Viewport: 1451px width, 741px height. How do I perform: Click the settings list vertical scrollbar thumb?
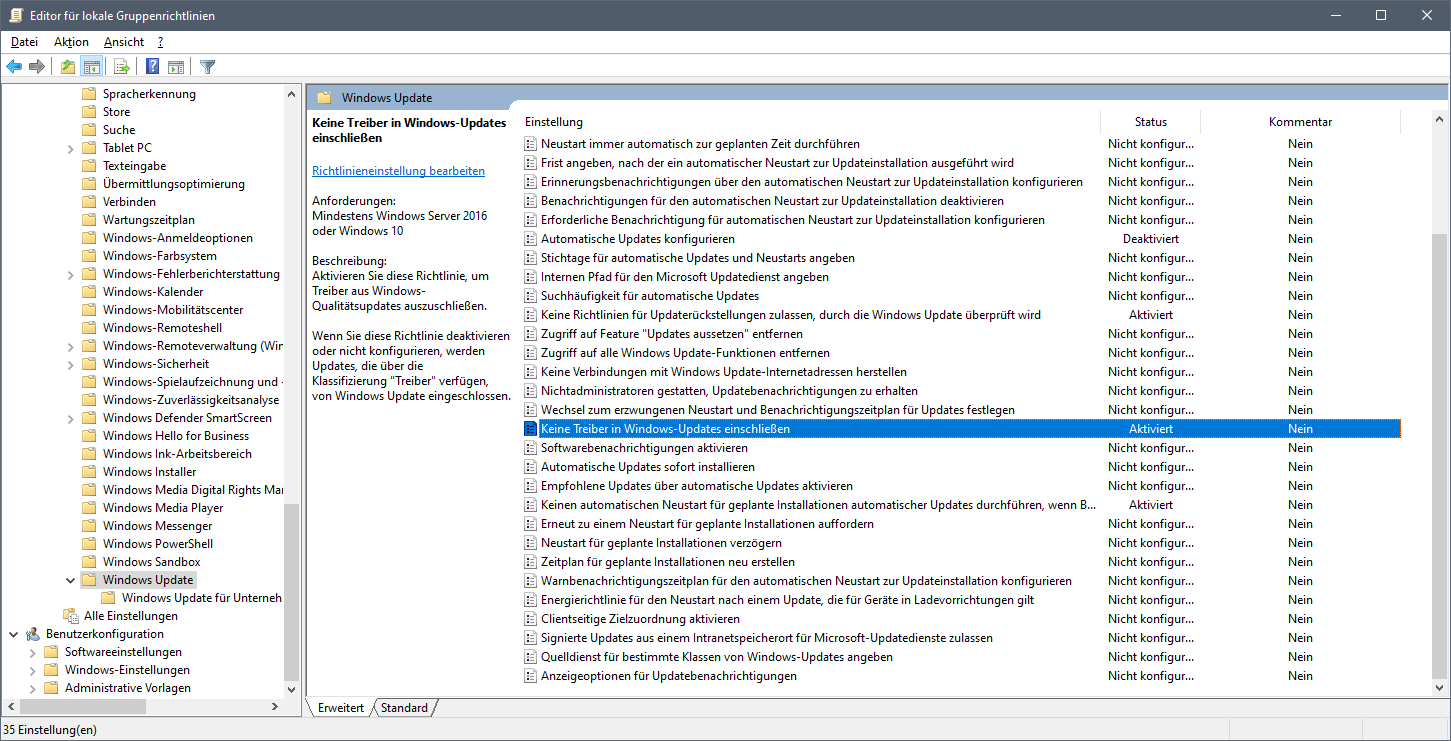(x=1440, y=456)
